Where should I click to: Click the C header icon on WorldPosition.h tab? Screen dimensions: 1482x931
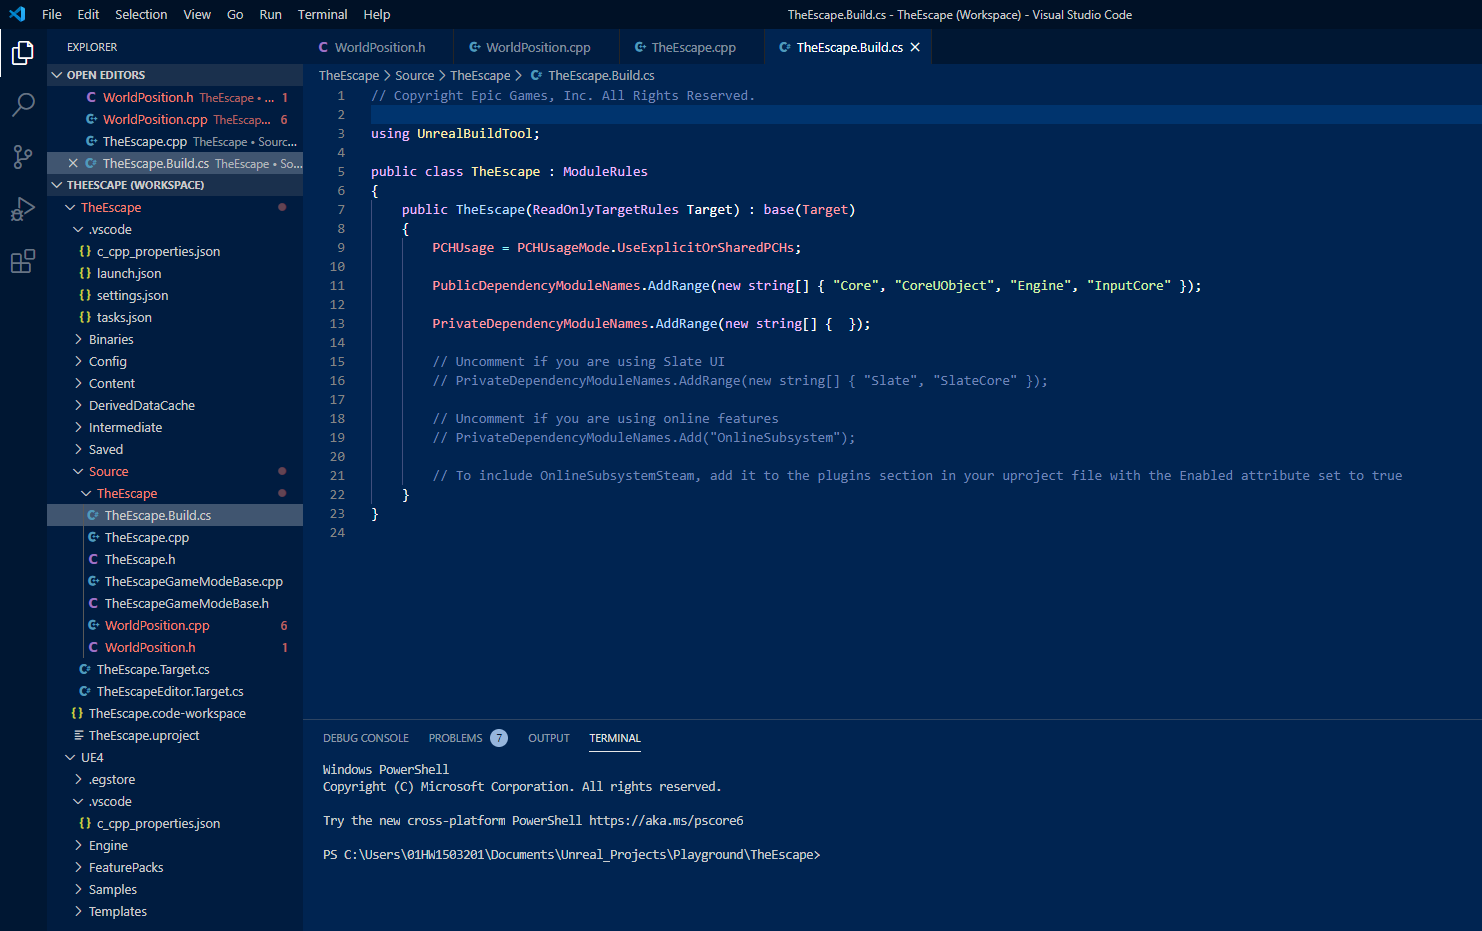pos(322,46)
